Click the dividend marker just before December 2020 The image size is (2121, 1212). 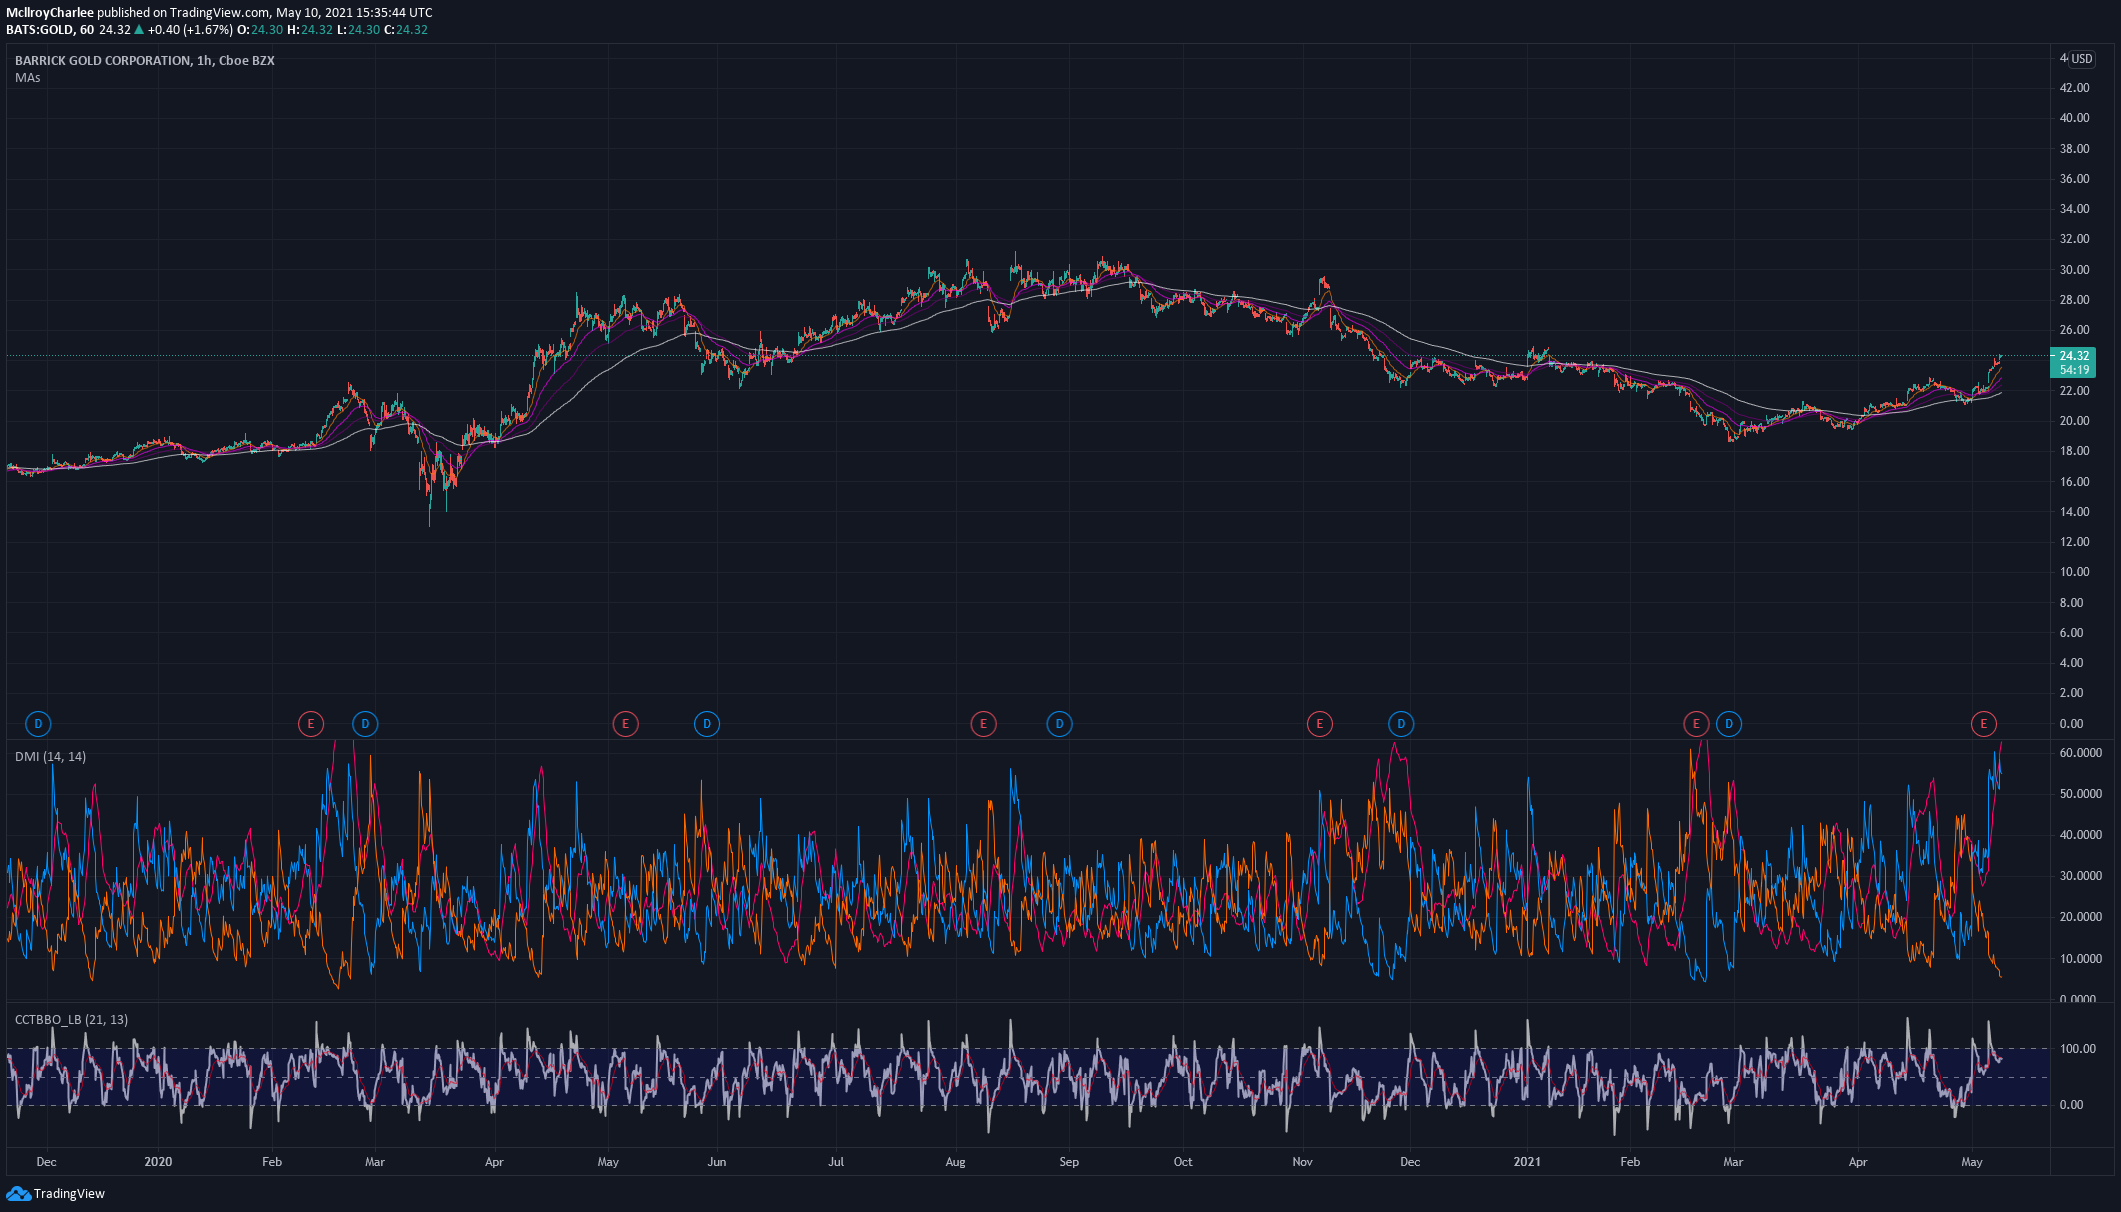click(x=1401, y=724)
